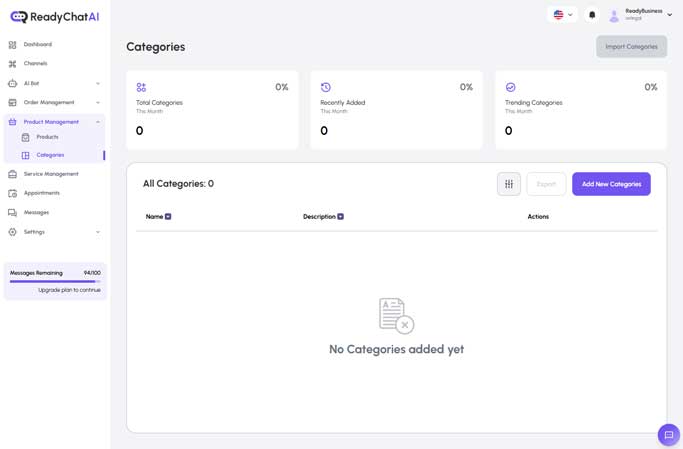Viewport: 683px width, 449px height.
Task: Sort by the Name column arrow
Action: point(168,217)
